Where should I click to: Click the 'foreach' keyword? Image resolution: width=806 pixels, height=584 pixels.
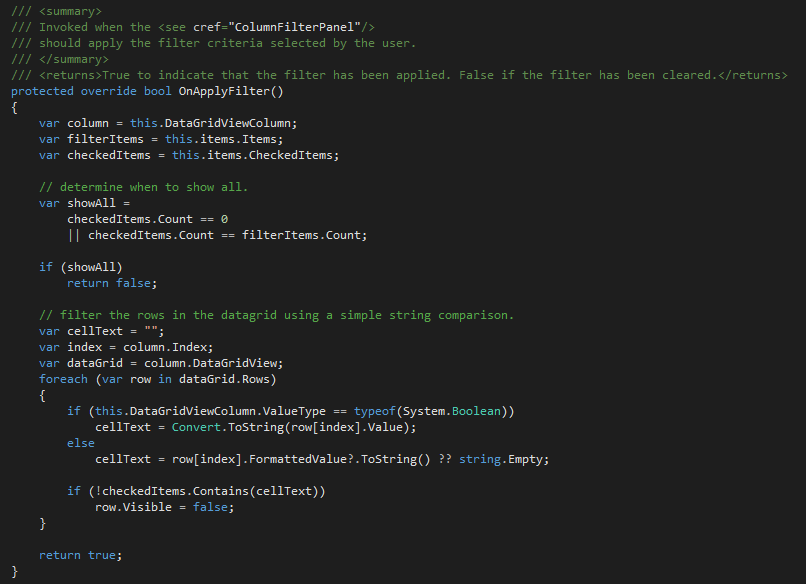point(63,379)
